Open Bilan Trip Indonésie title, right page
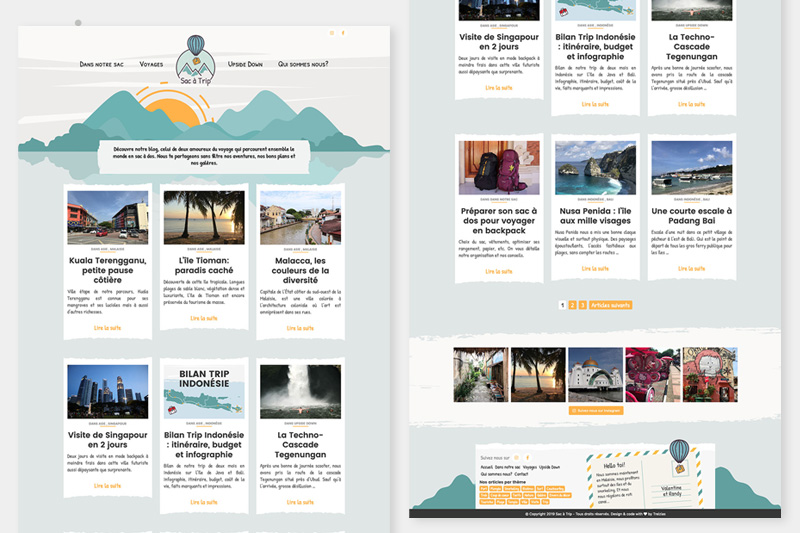Image resolution: width=800 pixels, height=533 pixels. point(595,47)
